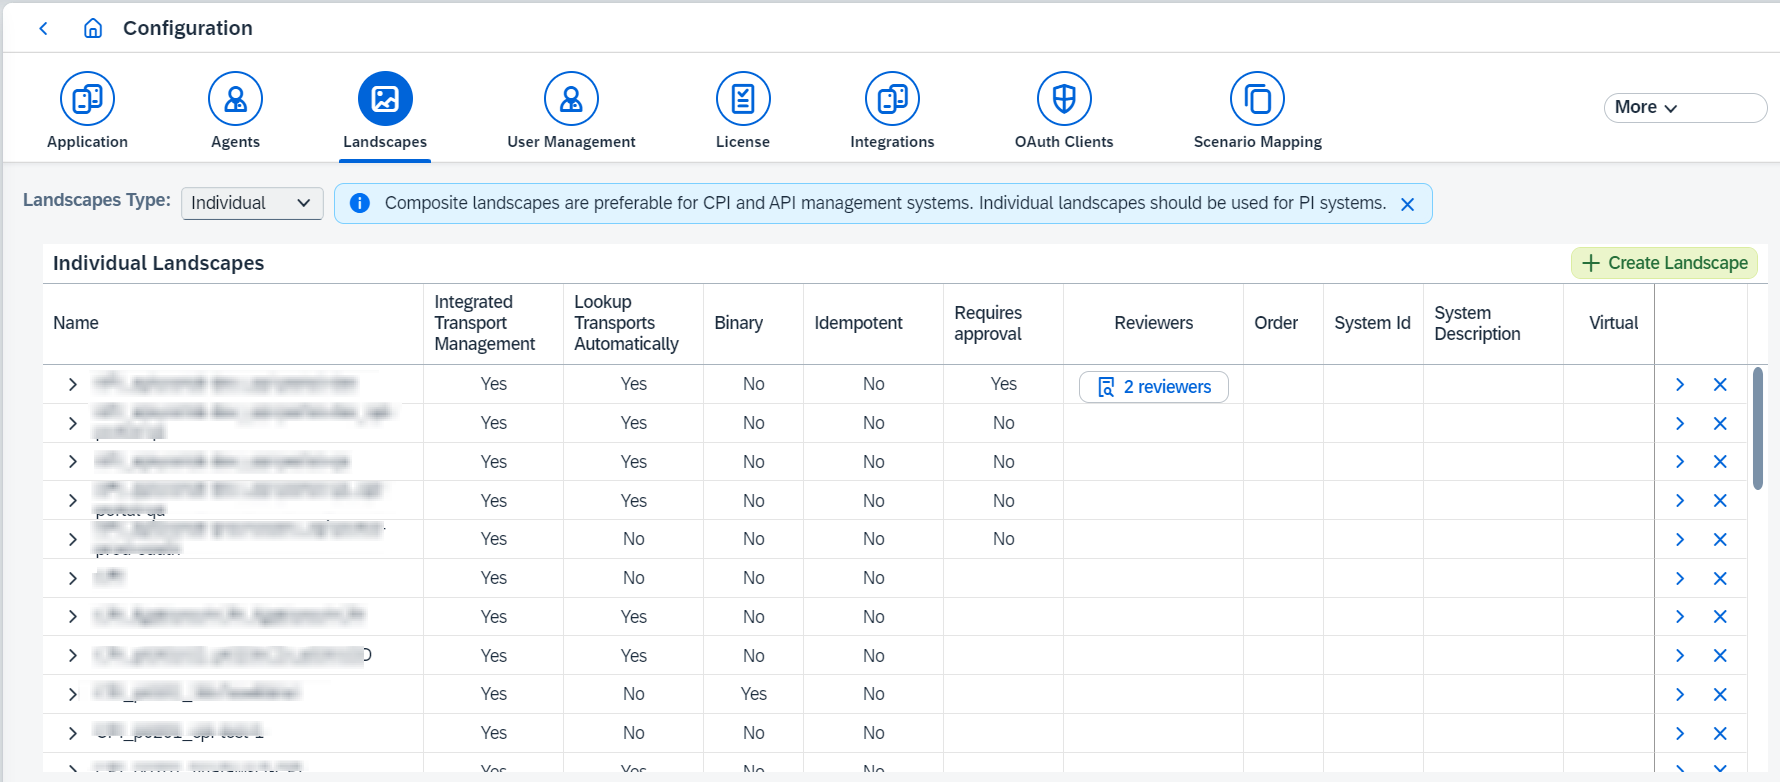Expand the seventh landscape row

coord(73,616)
